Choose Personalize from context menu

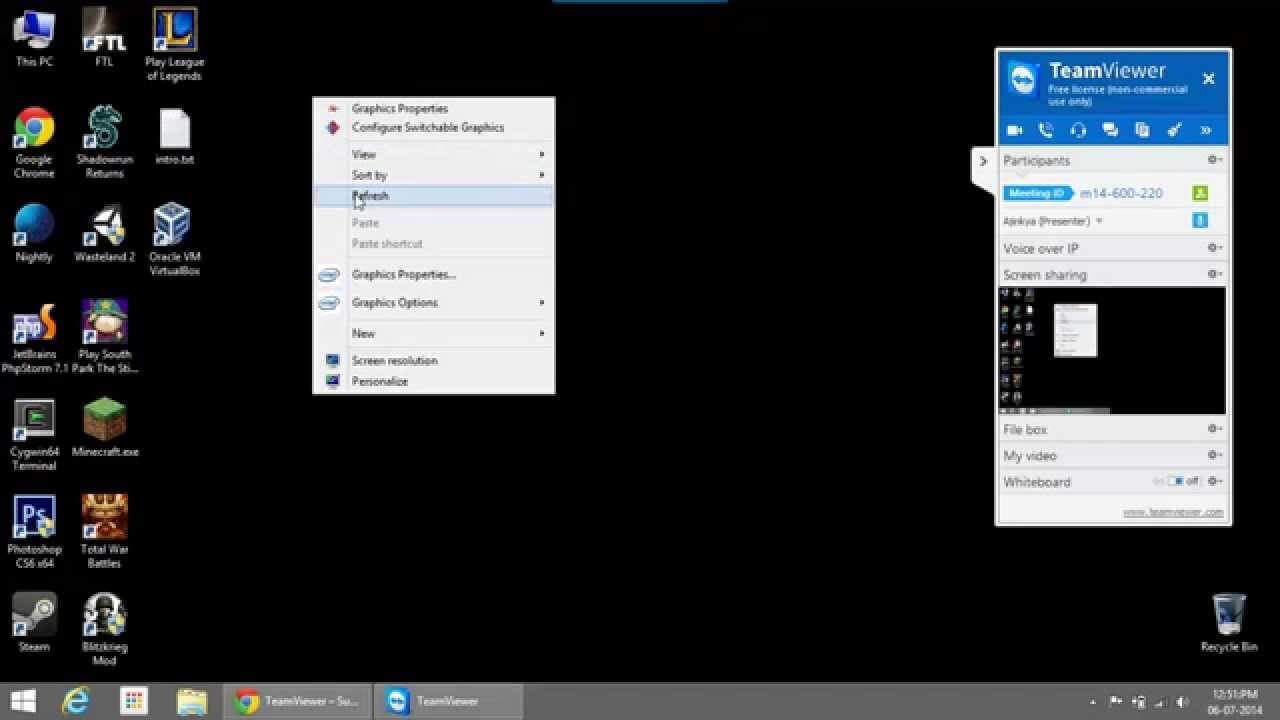point(434,381)
